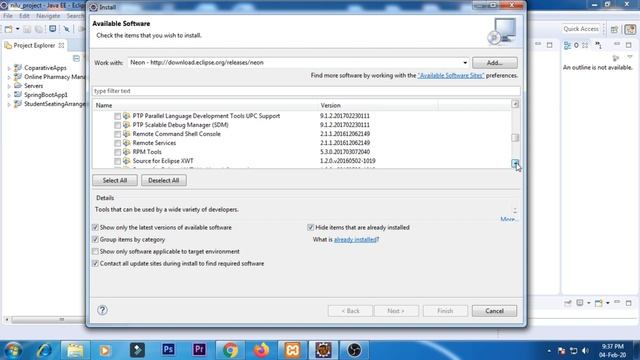Screen dimensions: 640x360
Task: Open the Work with site dropdown arrow
Action: tap(465, 63)
